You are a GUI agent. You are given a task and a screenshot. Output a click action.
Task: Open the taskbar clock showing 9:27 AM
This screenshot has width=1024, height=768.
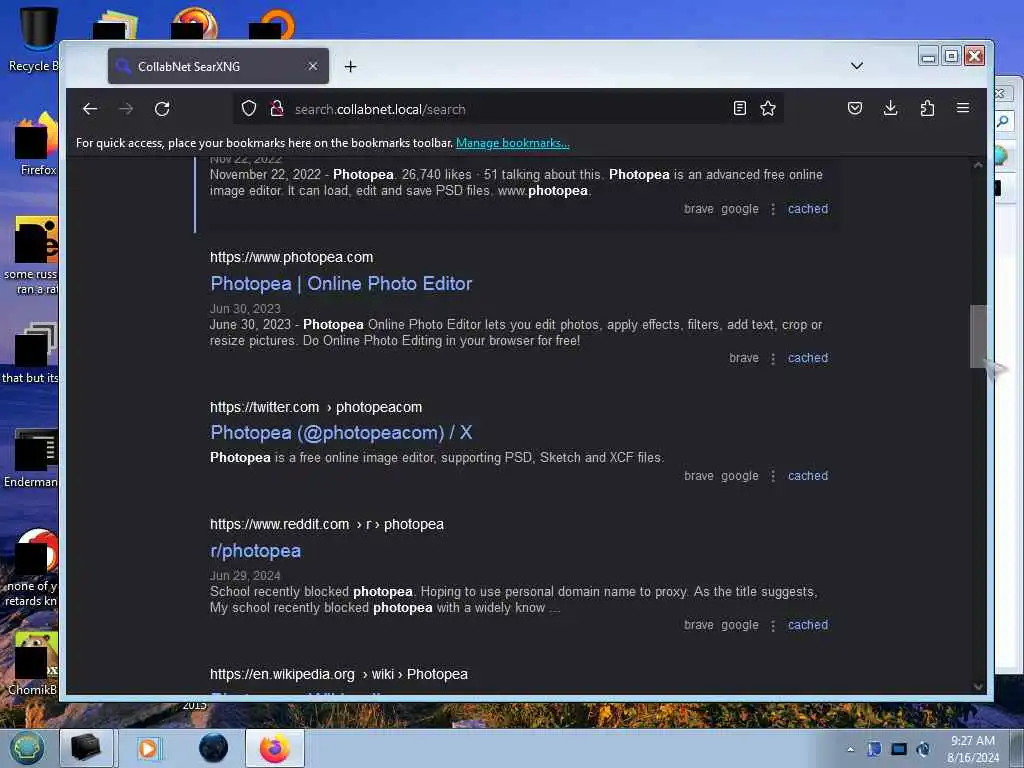(972, 749)
